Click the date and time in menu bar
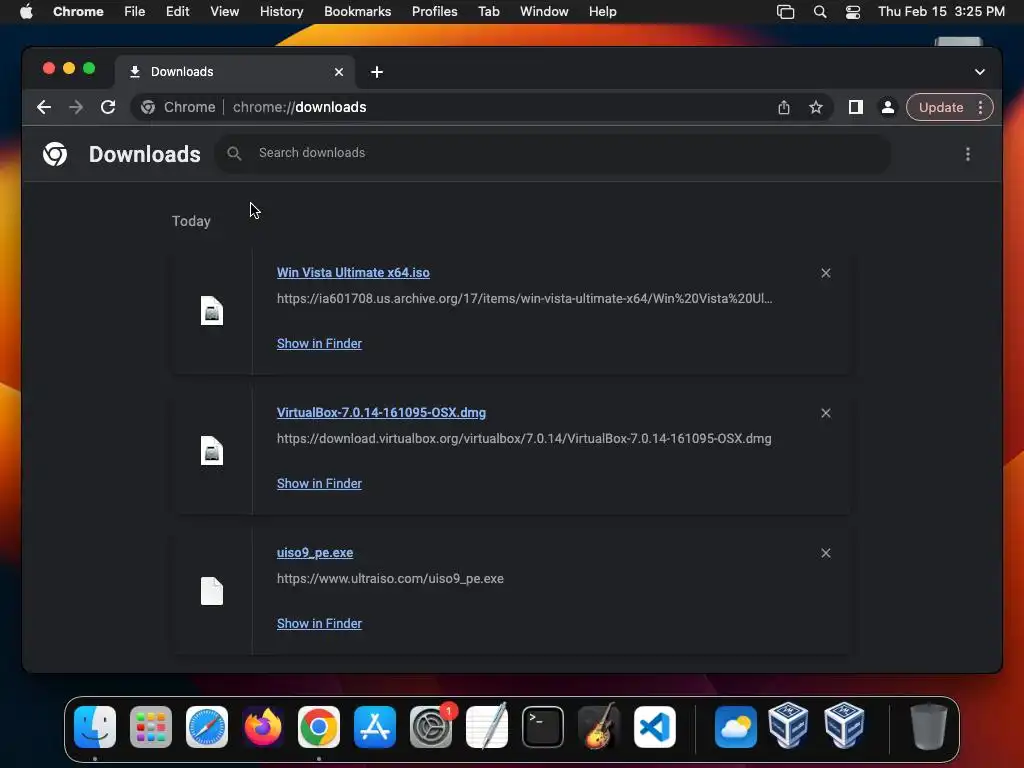 click(x=941, y=12)
